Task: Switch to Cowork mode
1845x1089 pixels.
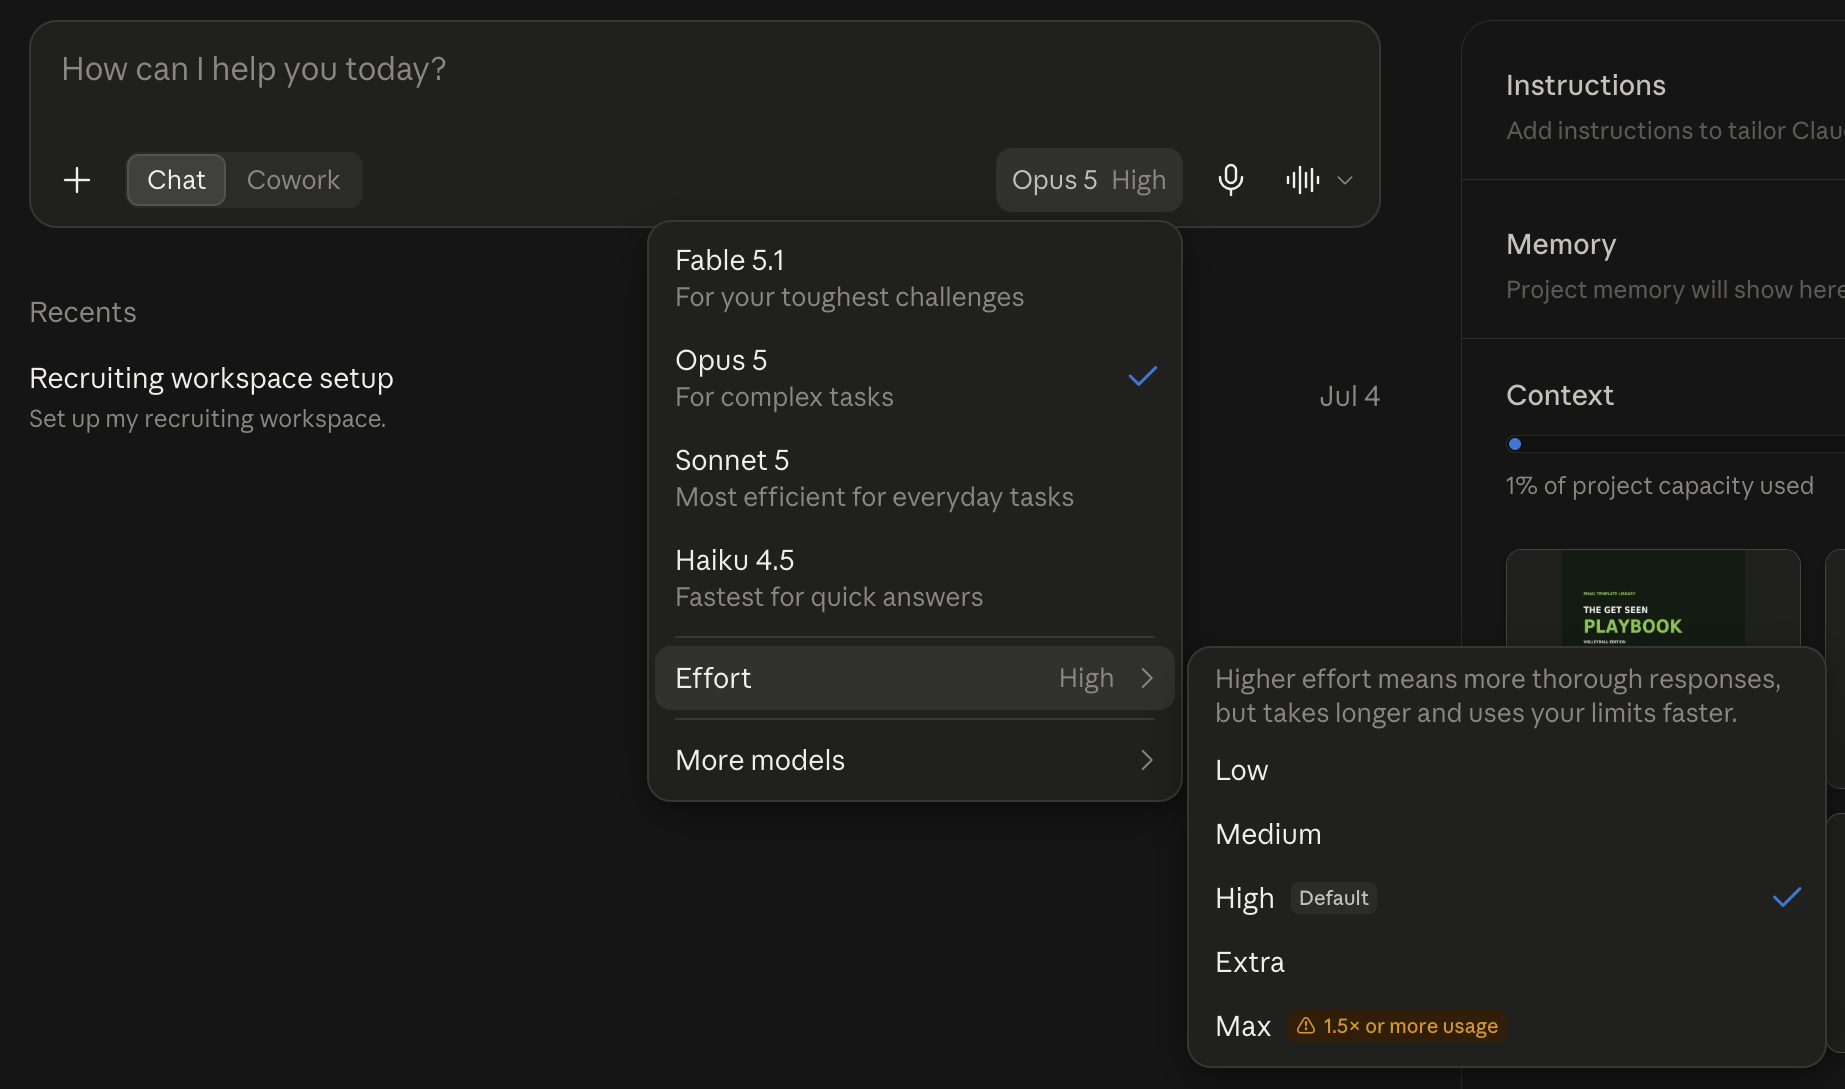Action: (293, 180)
